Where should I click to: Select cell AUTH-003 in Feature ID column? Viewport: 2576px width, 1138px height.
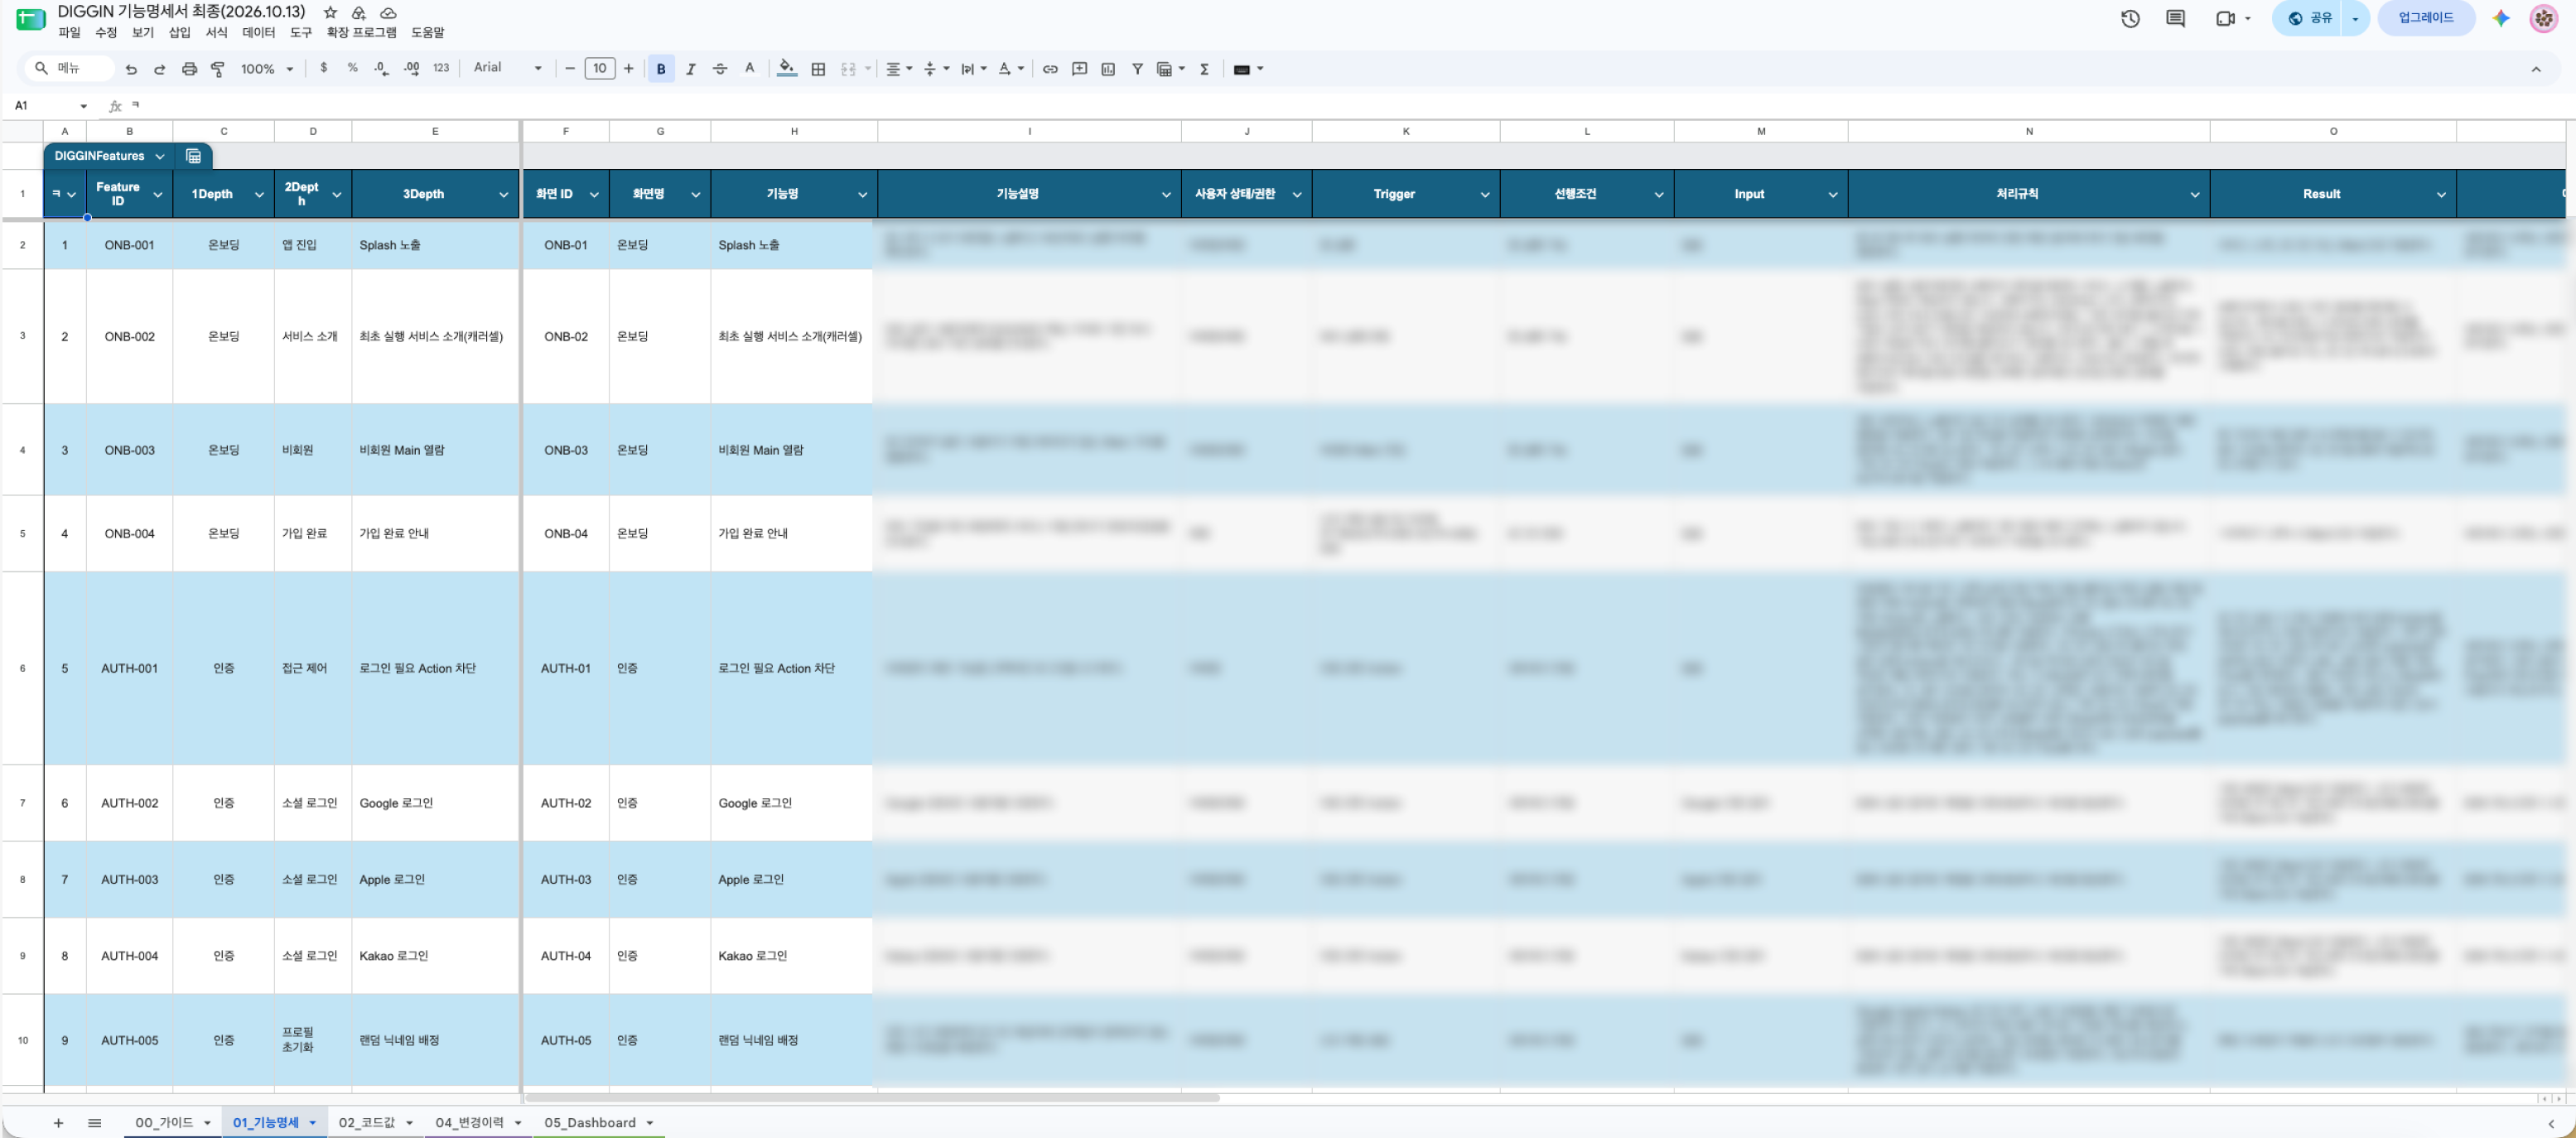[129, 880]
